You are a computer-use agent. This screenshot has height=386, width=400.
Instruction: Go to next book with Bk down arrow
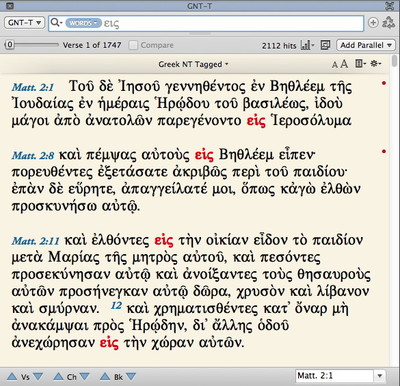click(131, 376)
